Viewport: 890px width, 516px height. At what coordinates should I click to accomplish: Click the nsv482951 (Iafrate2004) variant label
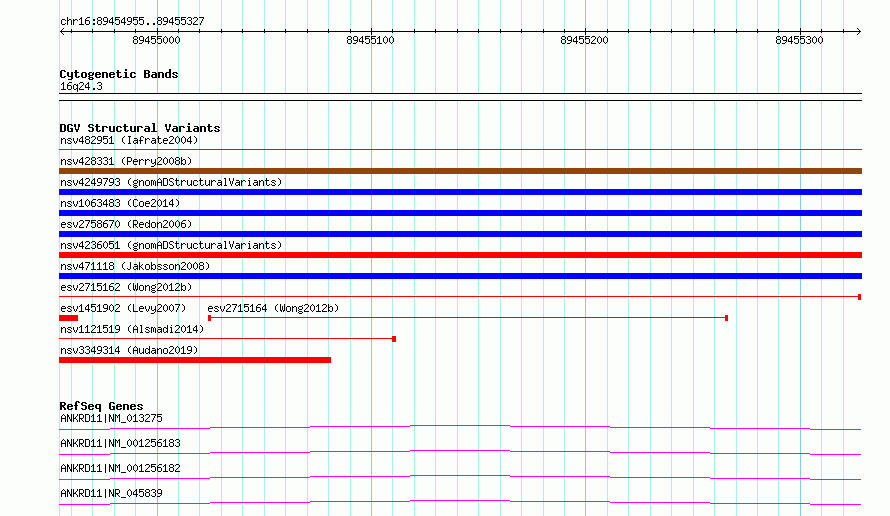[x=129, y=140]
